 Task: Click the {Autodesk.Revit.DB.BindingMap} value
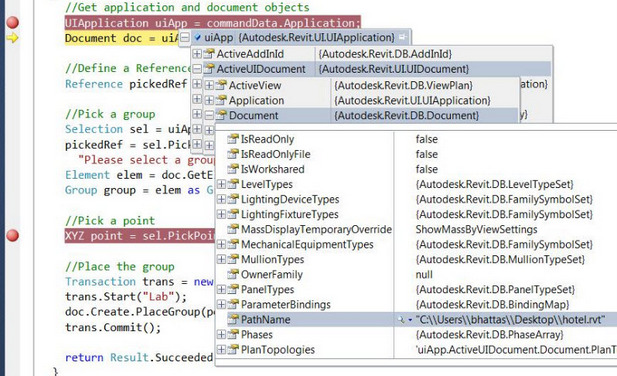(x=492, y=305)
